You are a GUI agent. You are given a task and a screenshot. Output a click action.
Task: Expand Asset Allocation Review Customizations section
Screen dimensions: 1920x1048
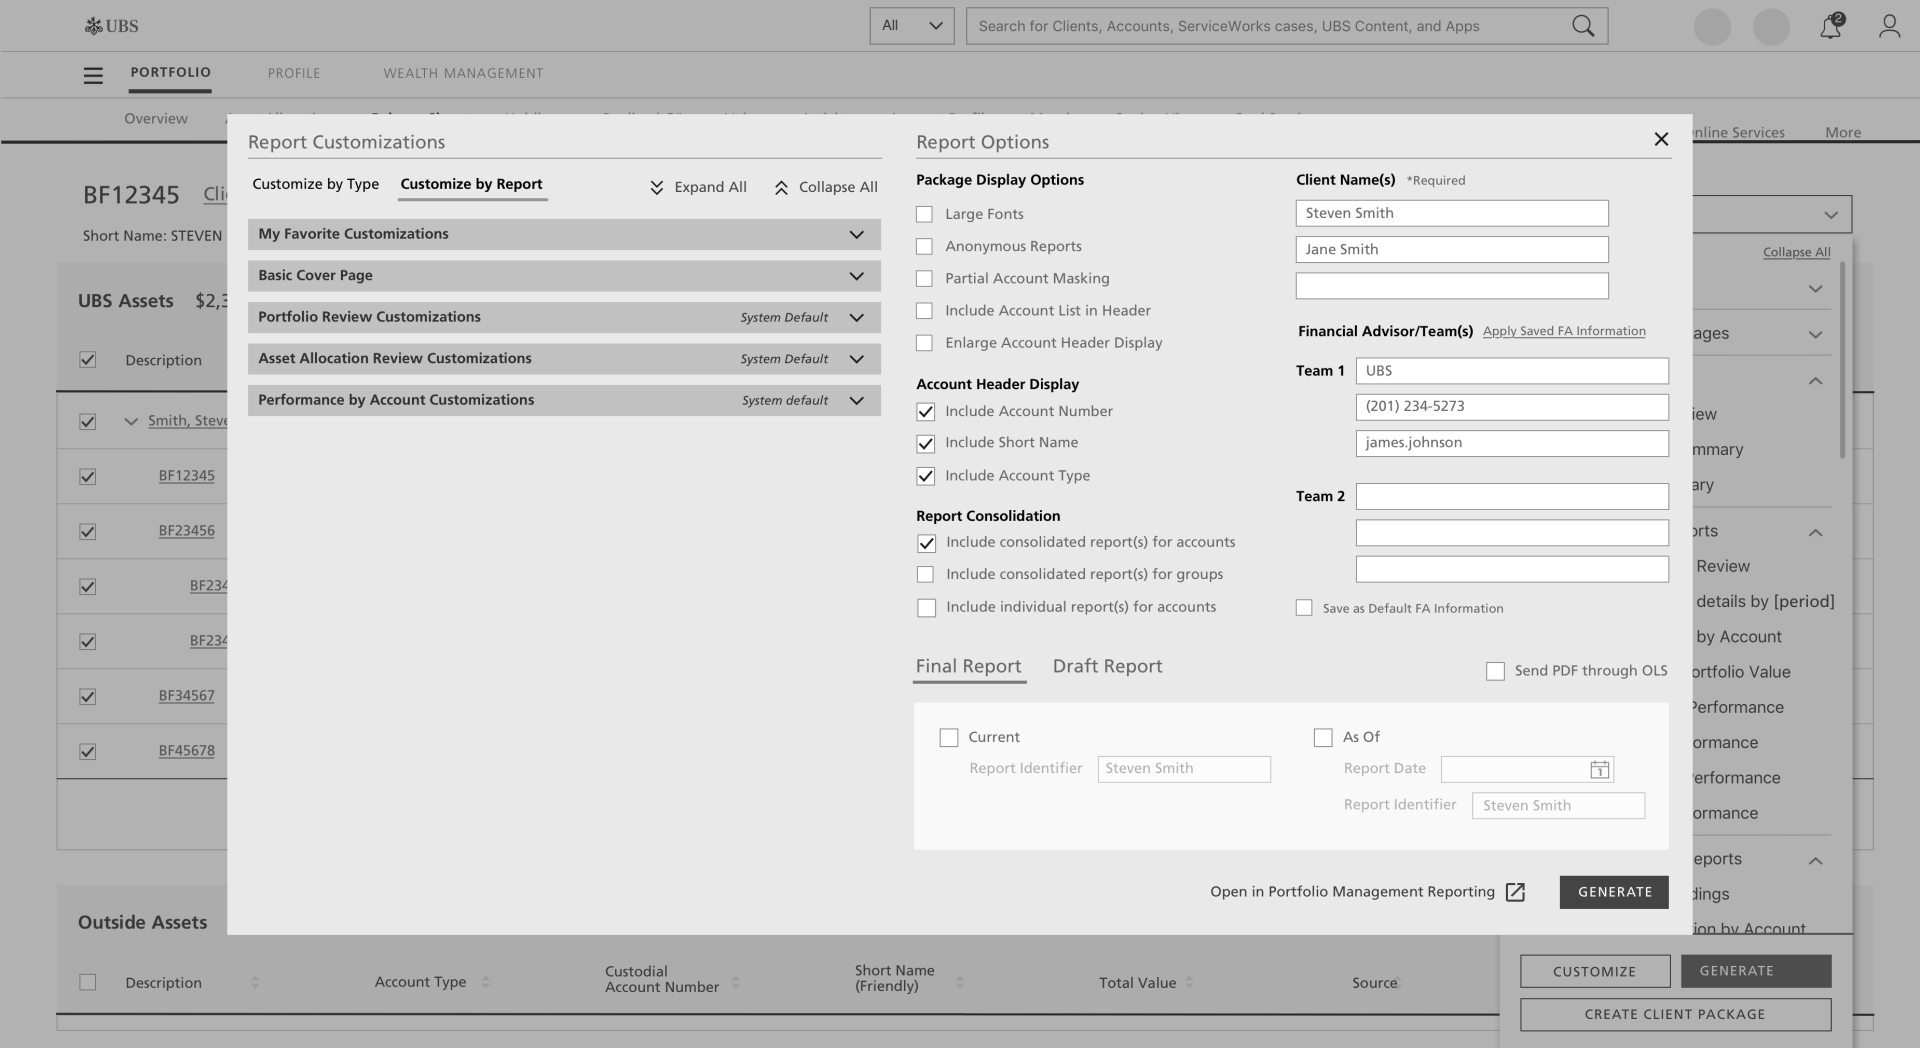[564, 359]
